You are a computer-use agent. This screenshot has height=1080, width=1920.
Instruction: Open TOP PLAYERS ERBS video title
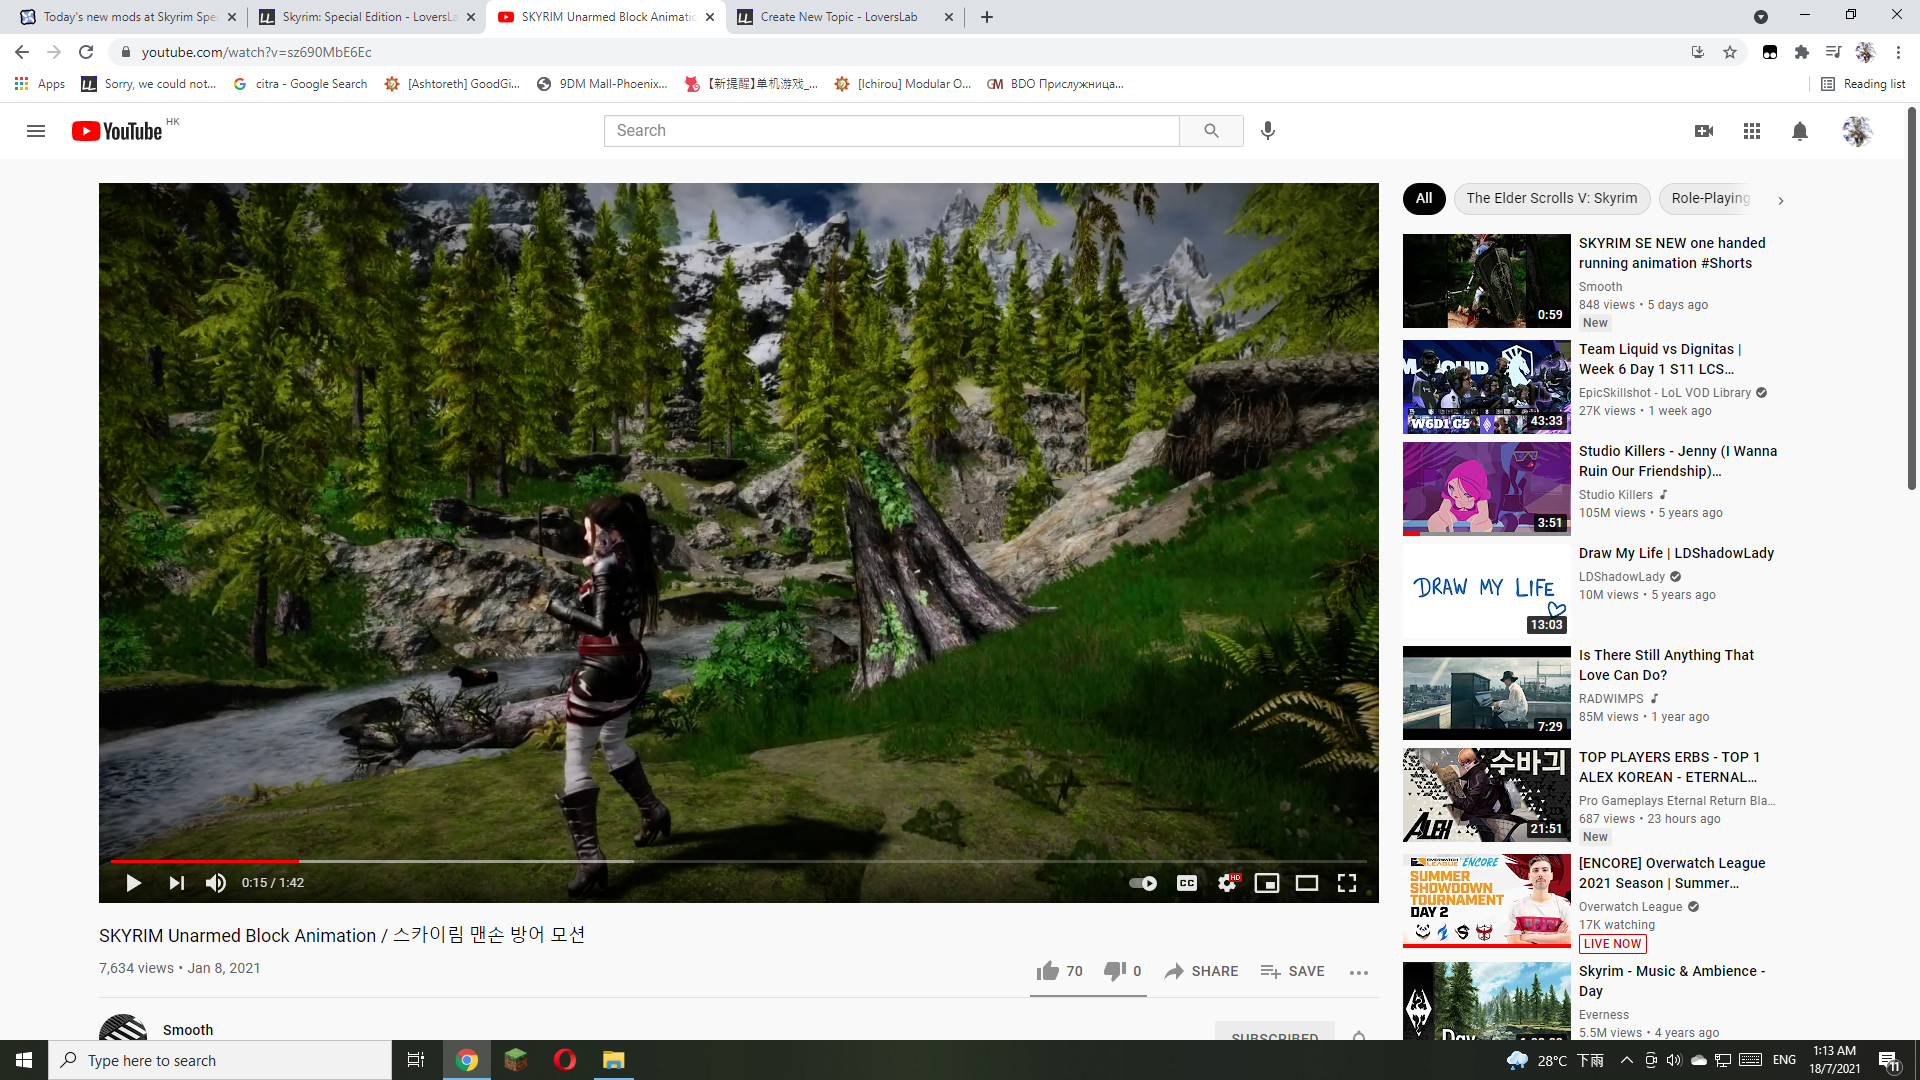coord(1669,767)
